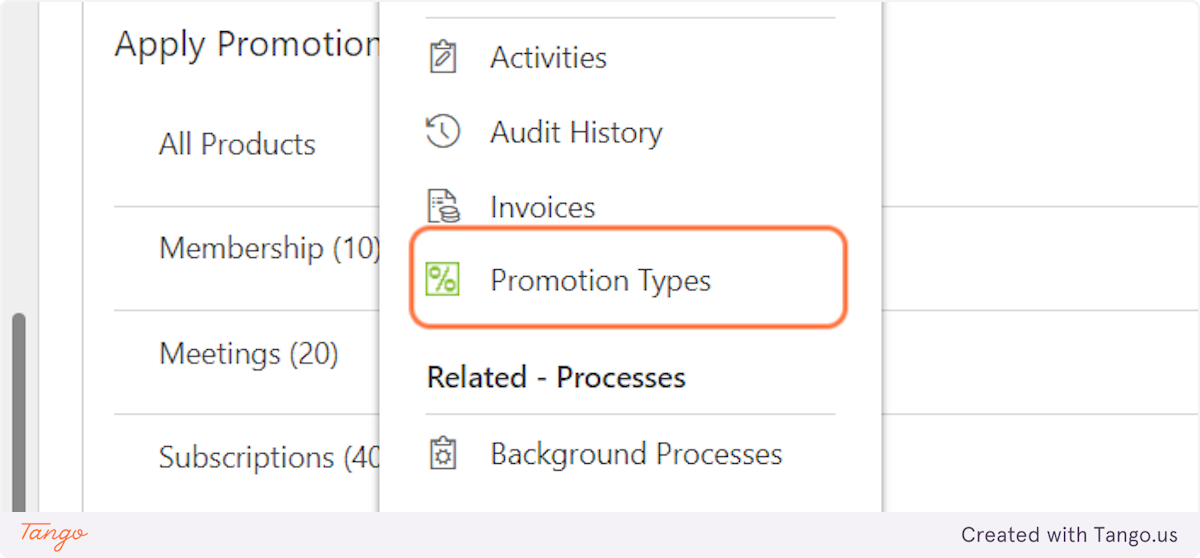Open the Membership (10) row
Image resolution: width=1200 pixels, height=558 pixels.
click(268, 248)
